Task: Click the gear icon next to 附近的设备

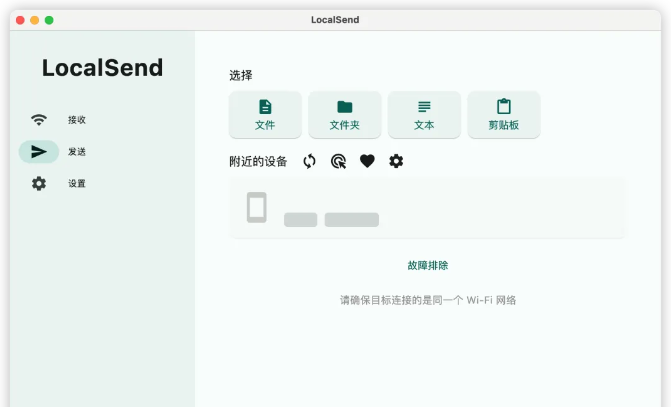Action: [396, 161]
